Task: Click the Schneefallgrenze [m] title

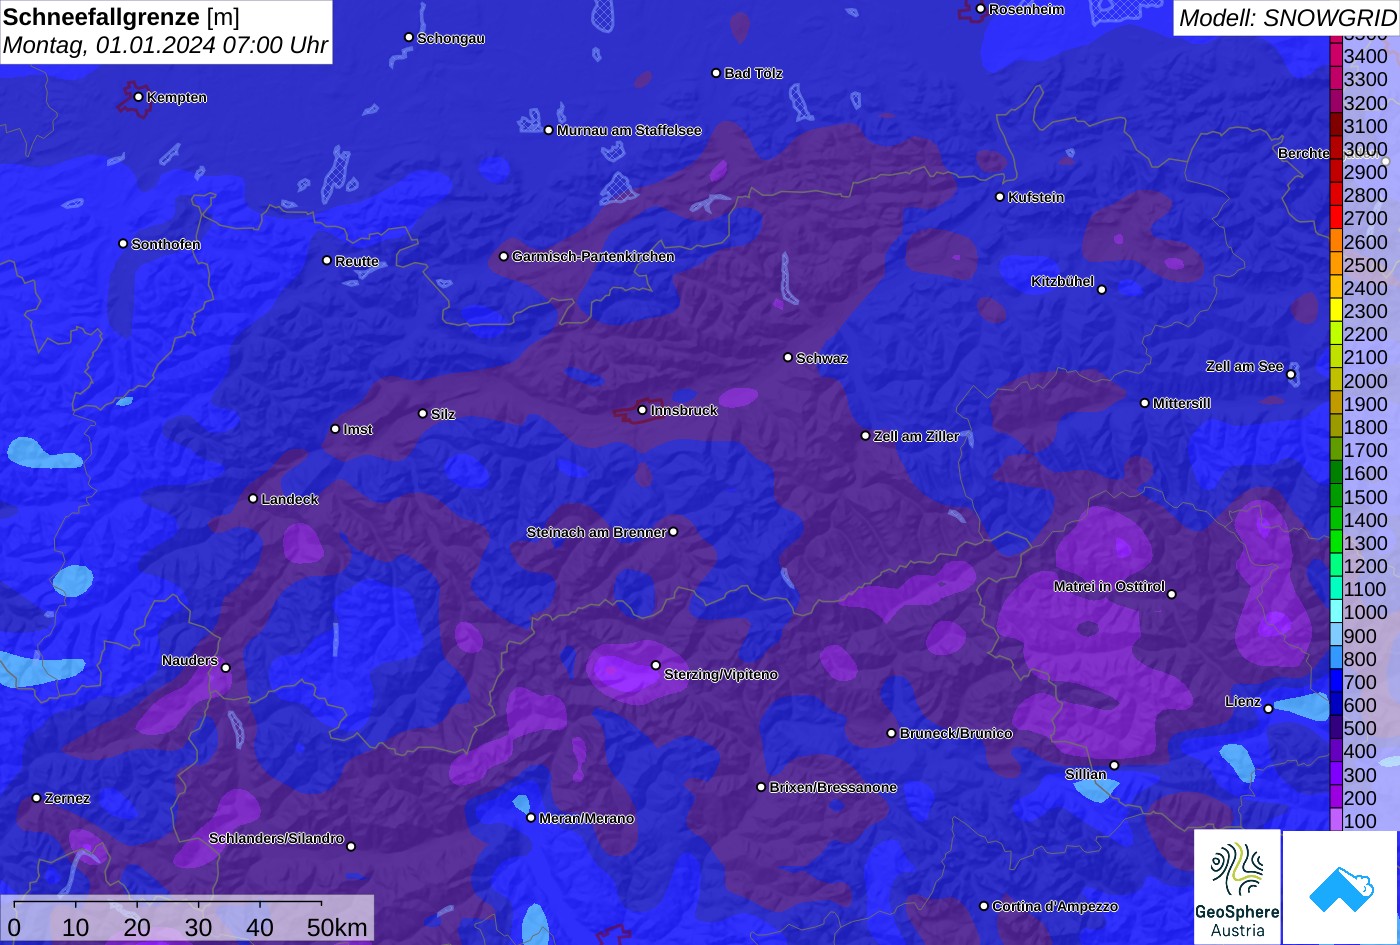Action: tap(121, 17)
